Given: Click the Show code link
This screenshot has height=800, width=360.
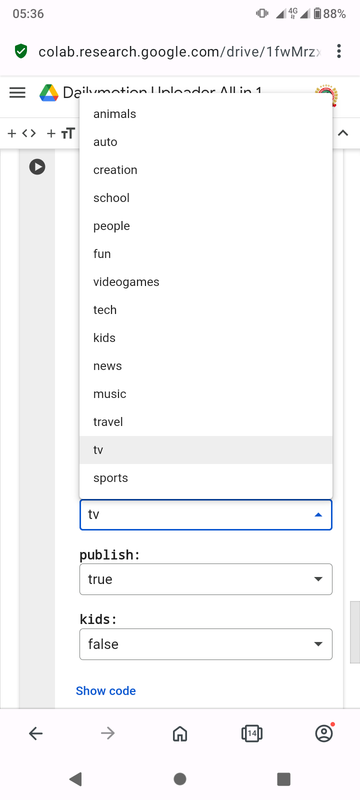Looking at the screenshot, I should (106, 691).
